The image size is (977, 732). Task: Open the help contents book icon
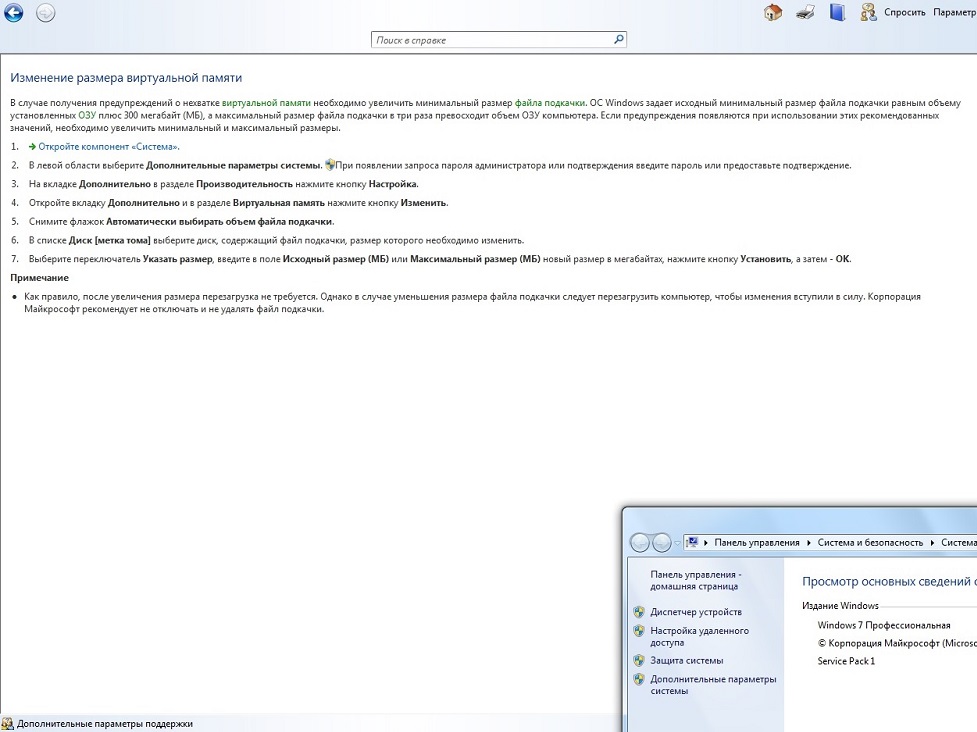click(838, 12)
